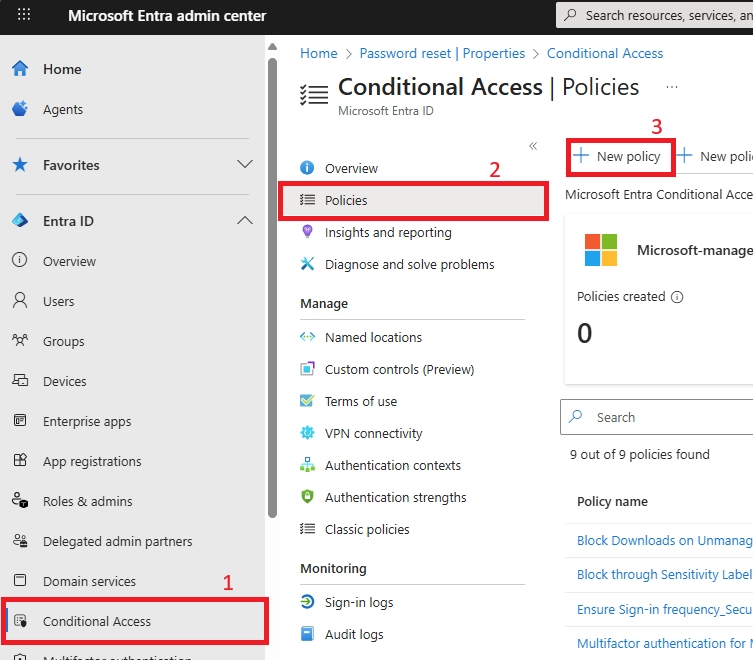Collapse the Entra ID section chevron
The height and width of the screenshot is (660, 753).
pos(245,220)
